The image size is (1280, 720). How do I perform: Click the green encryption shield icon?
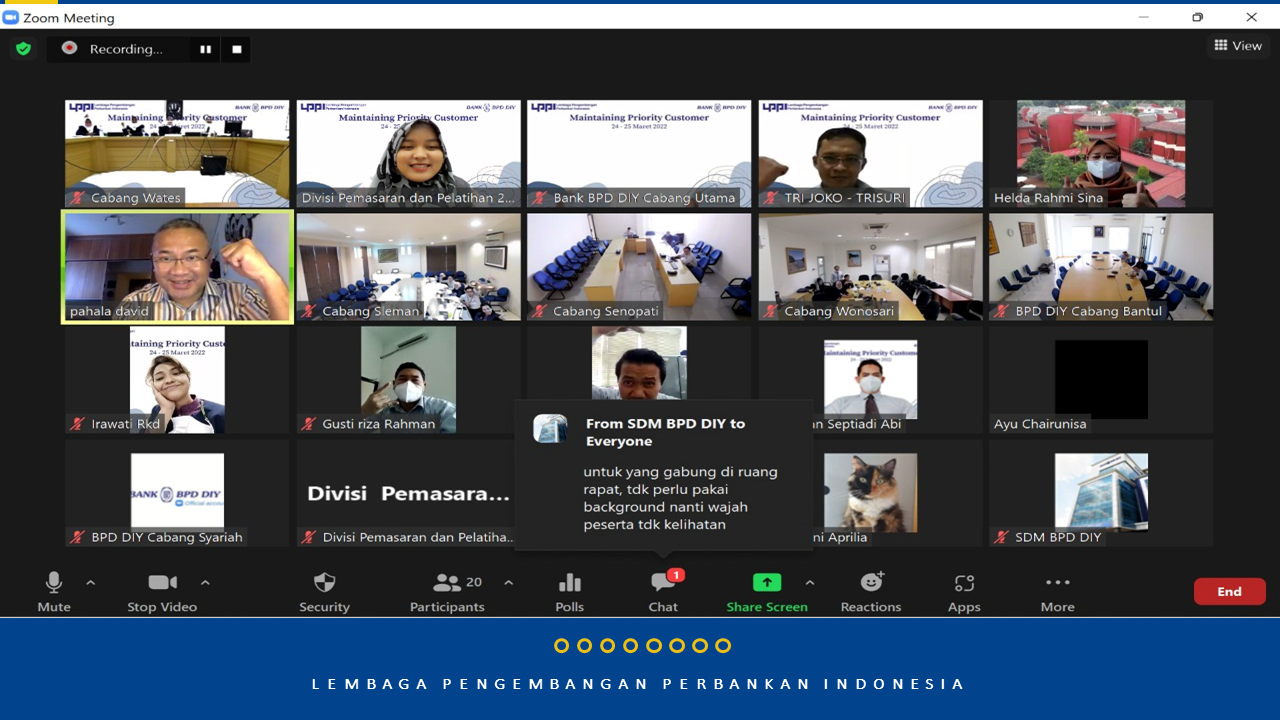click(23, 48)
